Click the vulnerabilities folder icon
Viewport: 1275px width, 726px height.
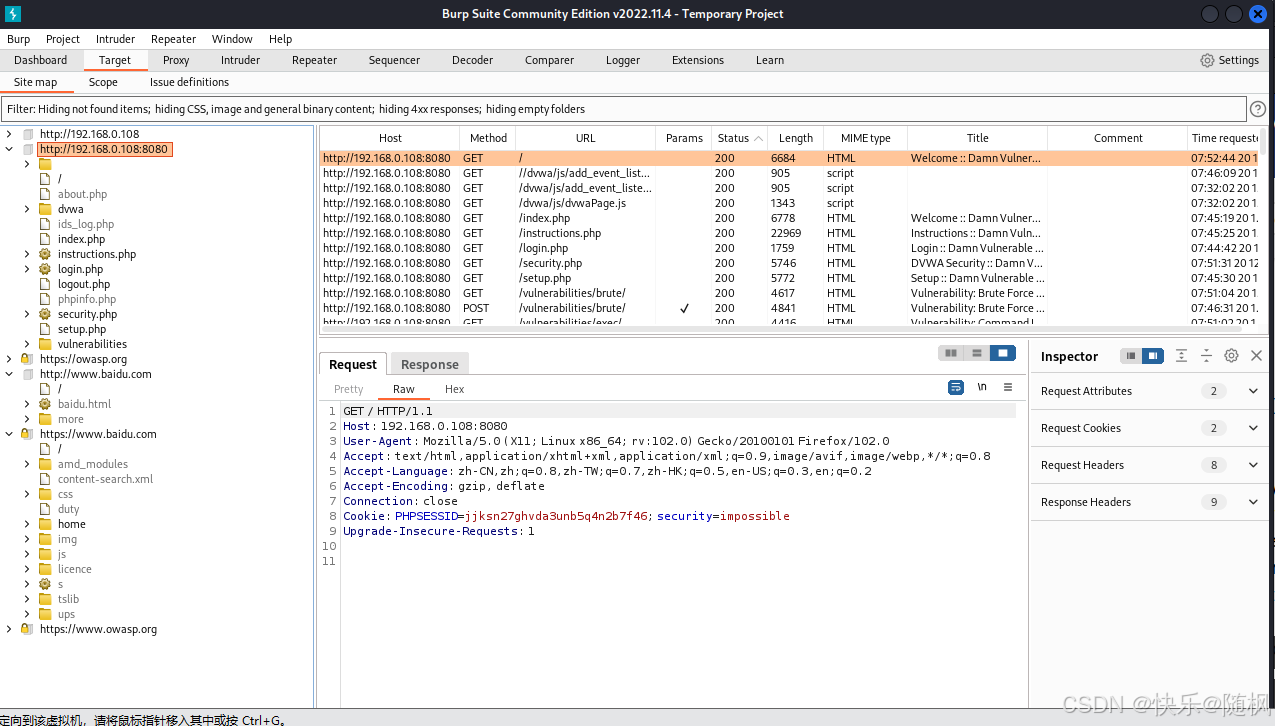[x=45, y=344]
